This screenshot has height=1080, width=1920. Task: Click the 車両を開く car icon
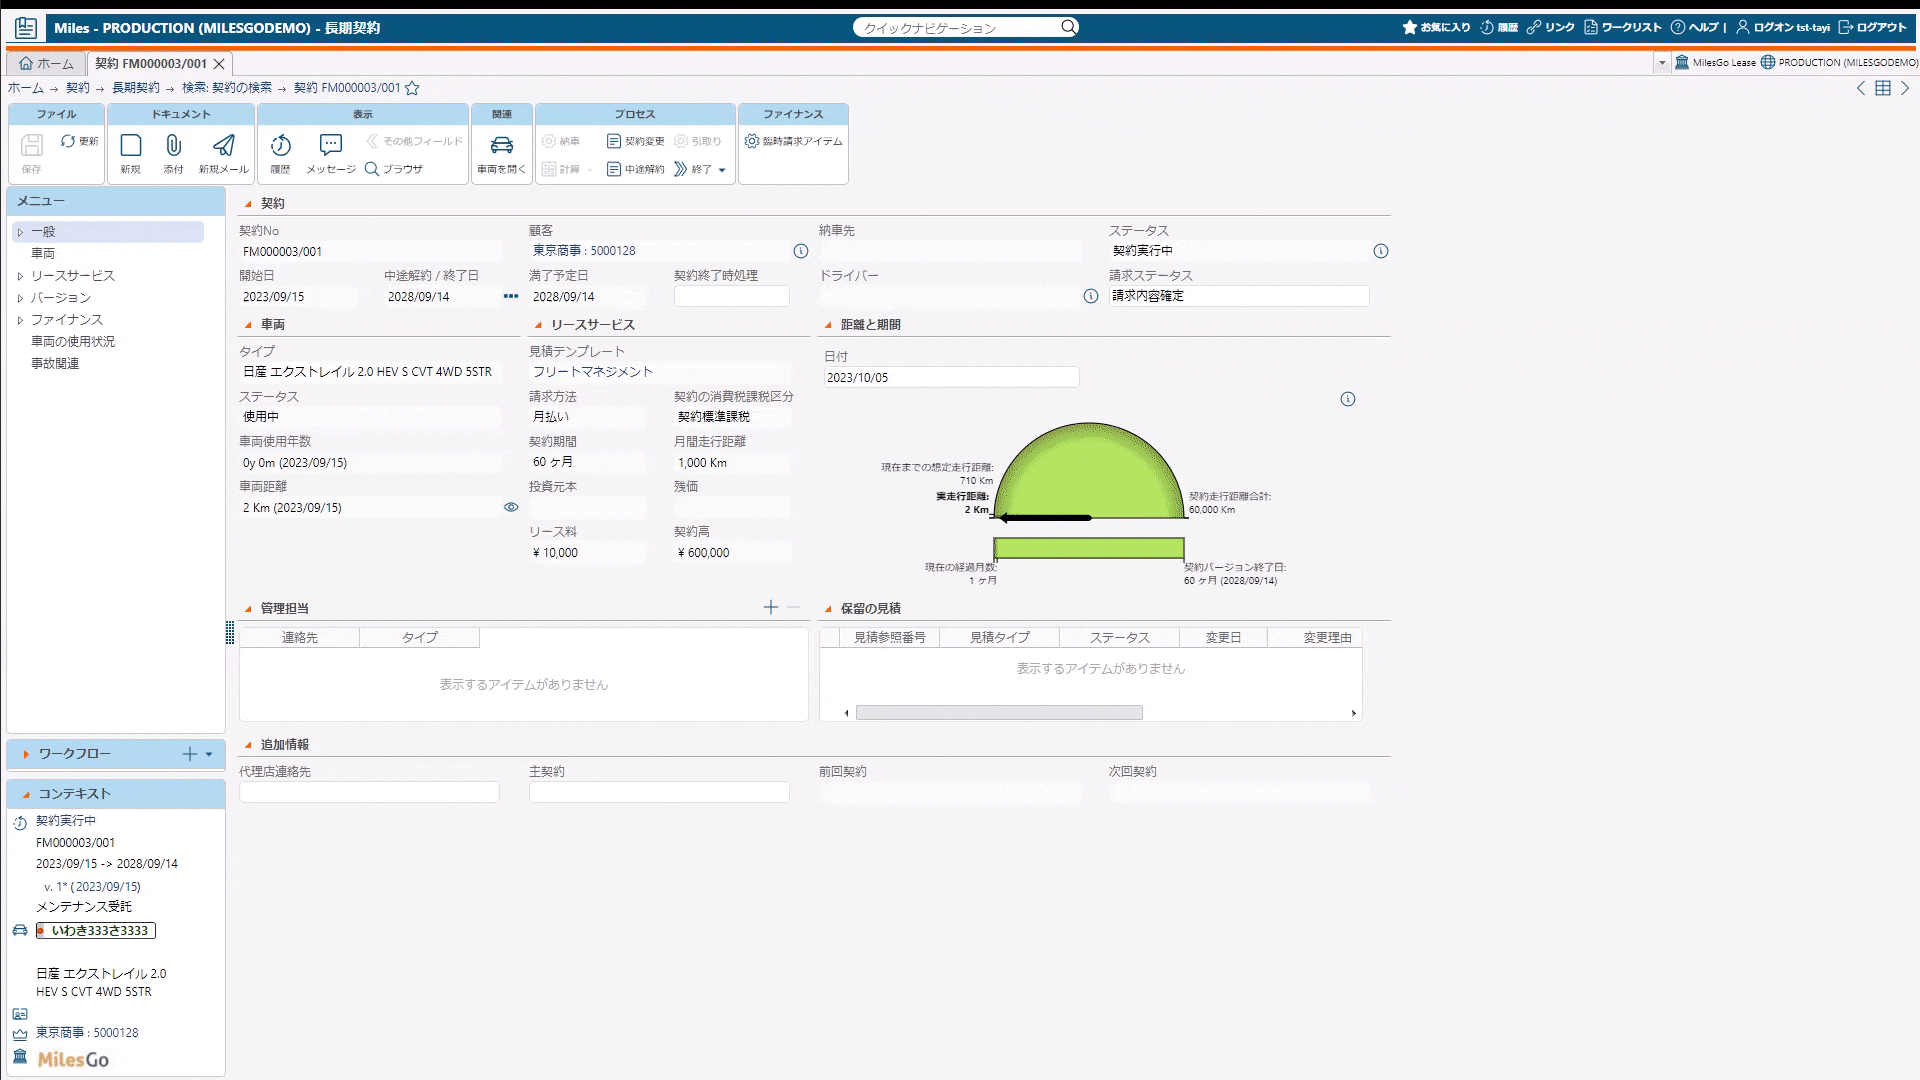point(501,146)
